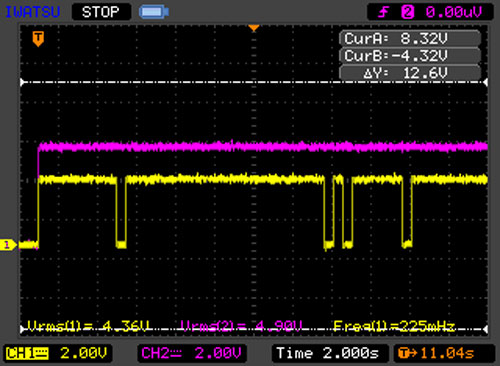
Task: Click the orange T trigger marker in the grid
Action: 38,39
